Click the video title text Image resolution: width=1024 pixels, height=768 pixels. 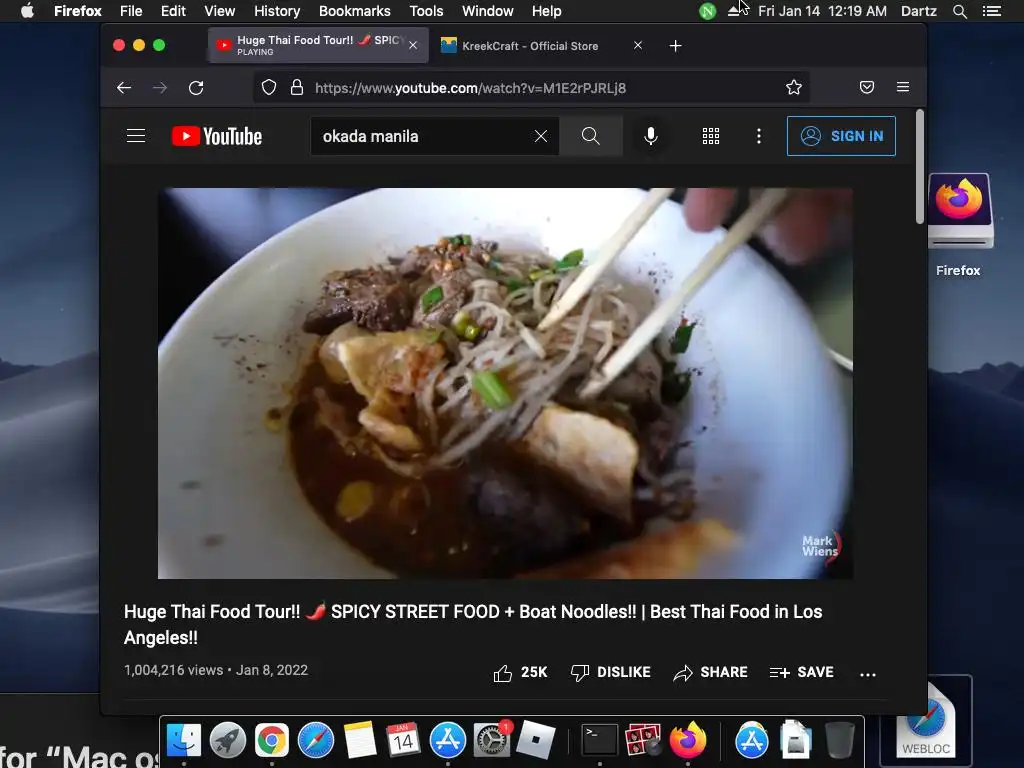pos(473,624)
